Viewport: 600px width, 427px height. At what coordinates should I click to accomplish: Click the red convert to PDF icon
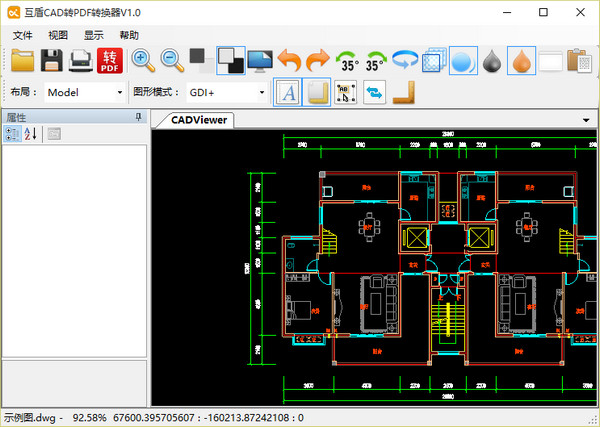109,61
